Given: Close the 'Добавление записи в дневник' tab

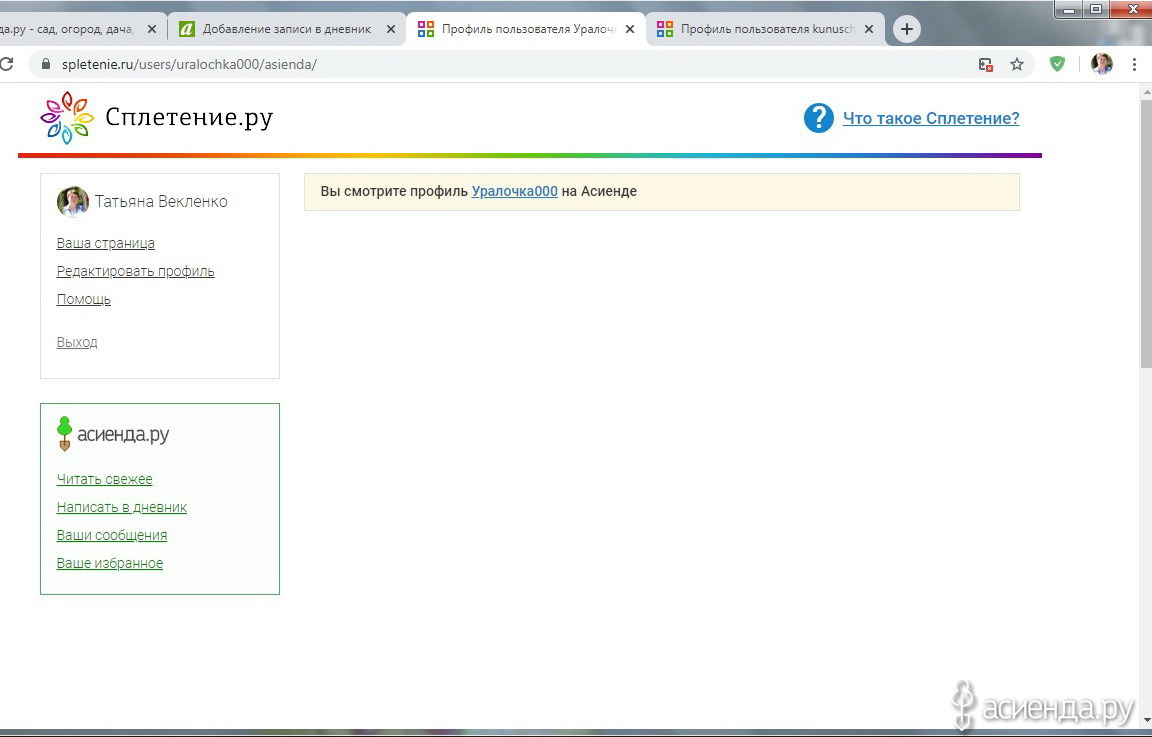Looking at the screenshot, I should point(391,29).
